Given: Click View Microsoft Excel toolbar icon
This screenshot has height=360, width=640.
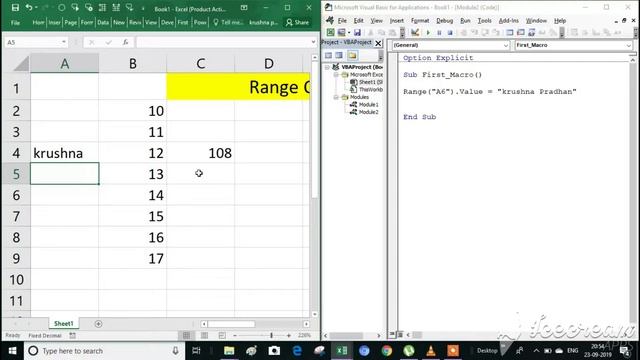Looking at the screenshot, I should click(x=330, y=32).
